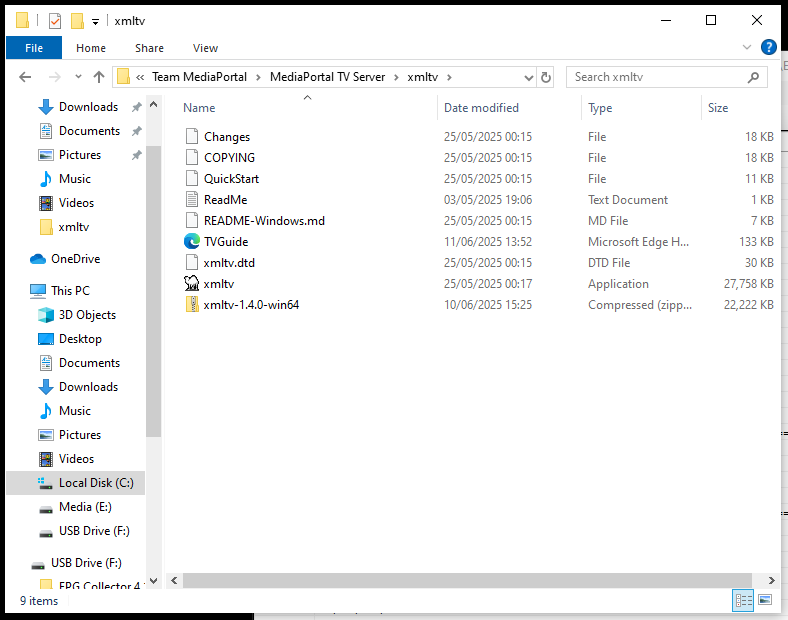
Task: Open the Help question mark icon
Action: tap(768, 47)
